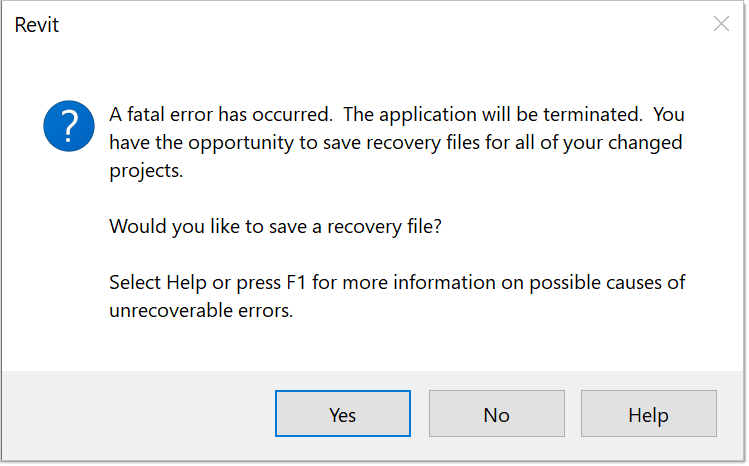The image size is (749, 466).
Task: Click the "Would you like to save a recovery file?" question
Action: (x=275, y=226)
